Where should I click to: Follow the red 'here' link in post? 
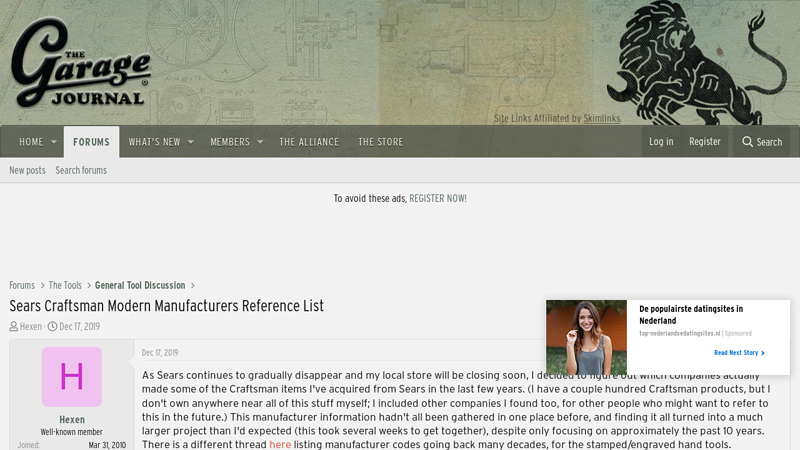point(280,444)
